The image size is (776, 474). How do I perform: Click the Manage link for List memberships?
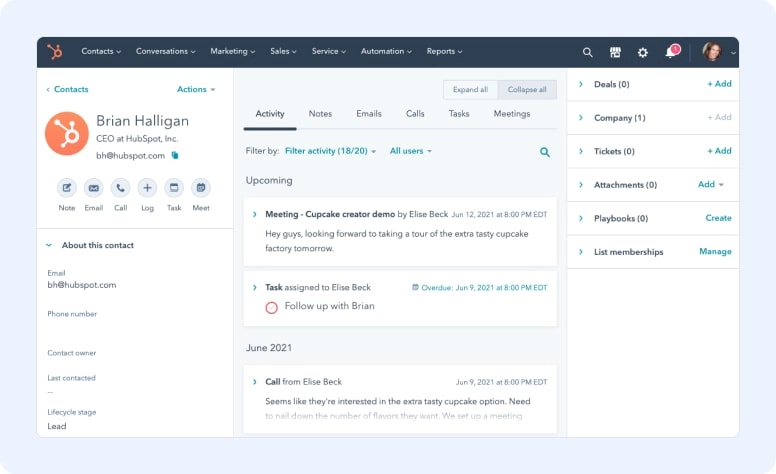(x=715, y=252)
